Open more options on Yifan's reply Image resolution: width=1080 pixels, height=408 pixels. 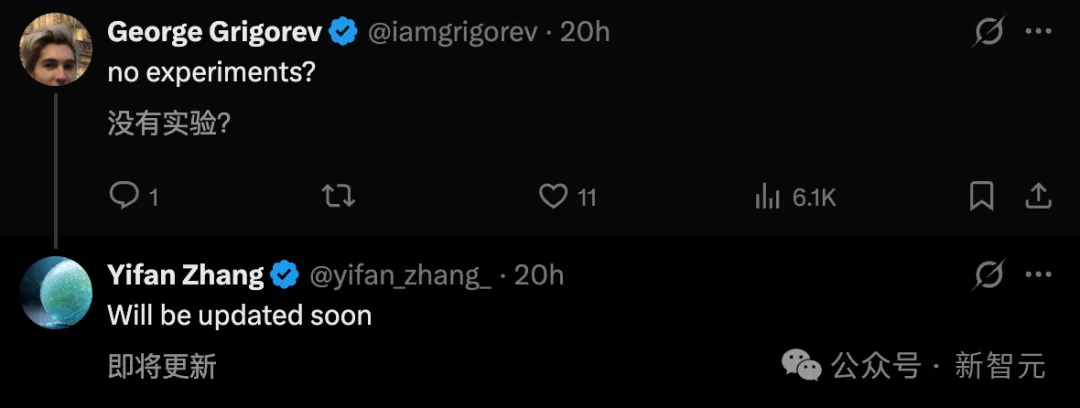1039,275
